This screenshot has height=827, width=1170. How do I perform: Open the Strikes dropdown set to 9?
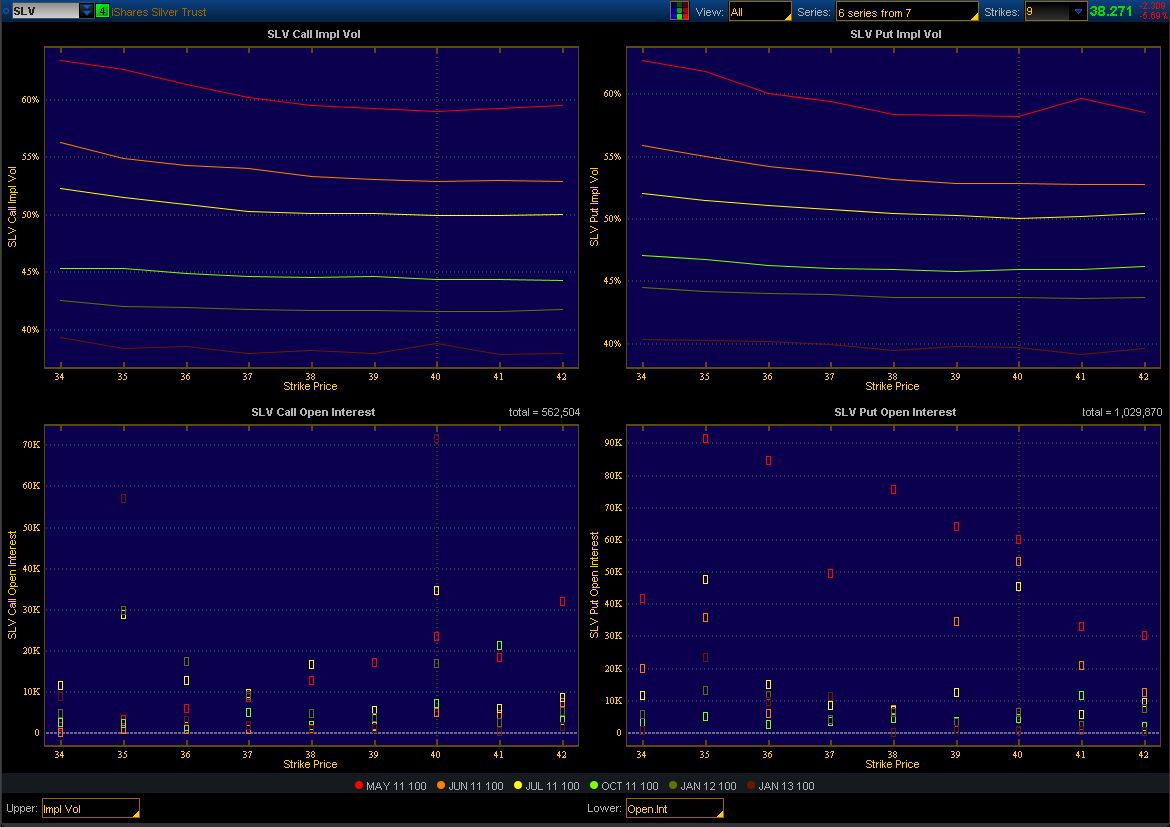(1055, 12)
